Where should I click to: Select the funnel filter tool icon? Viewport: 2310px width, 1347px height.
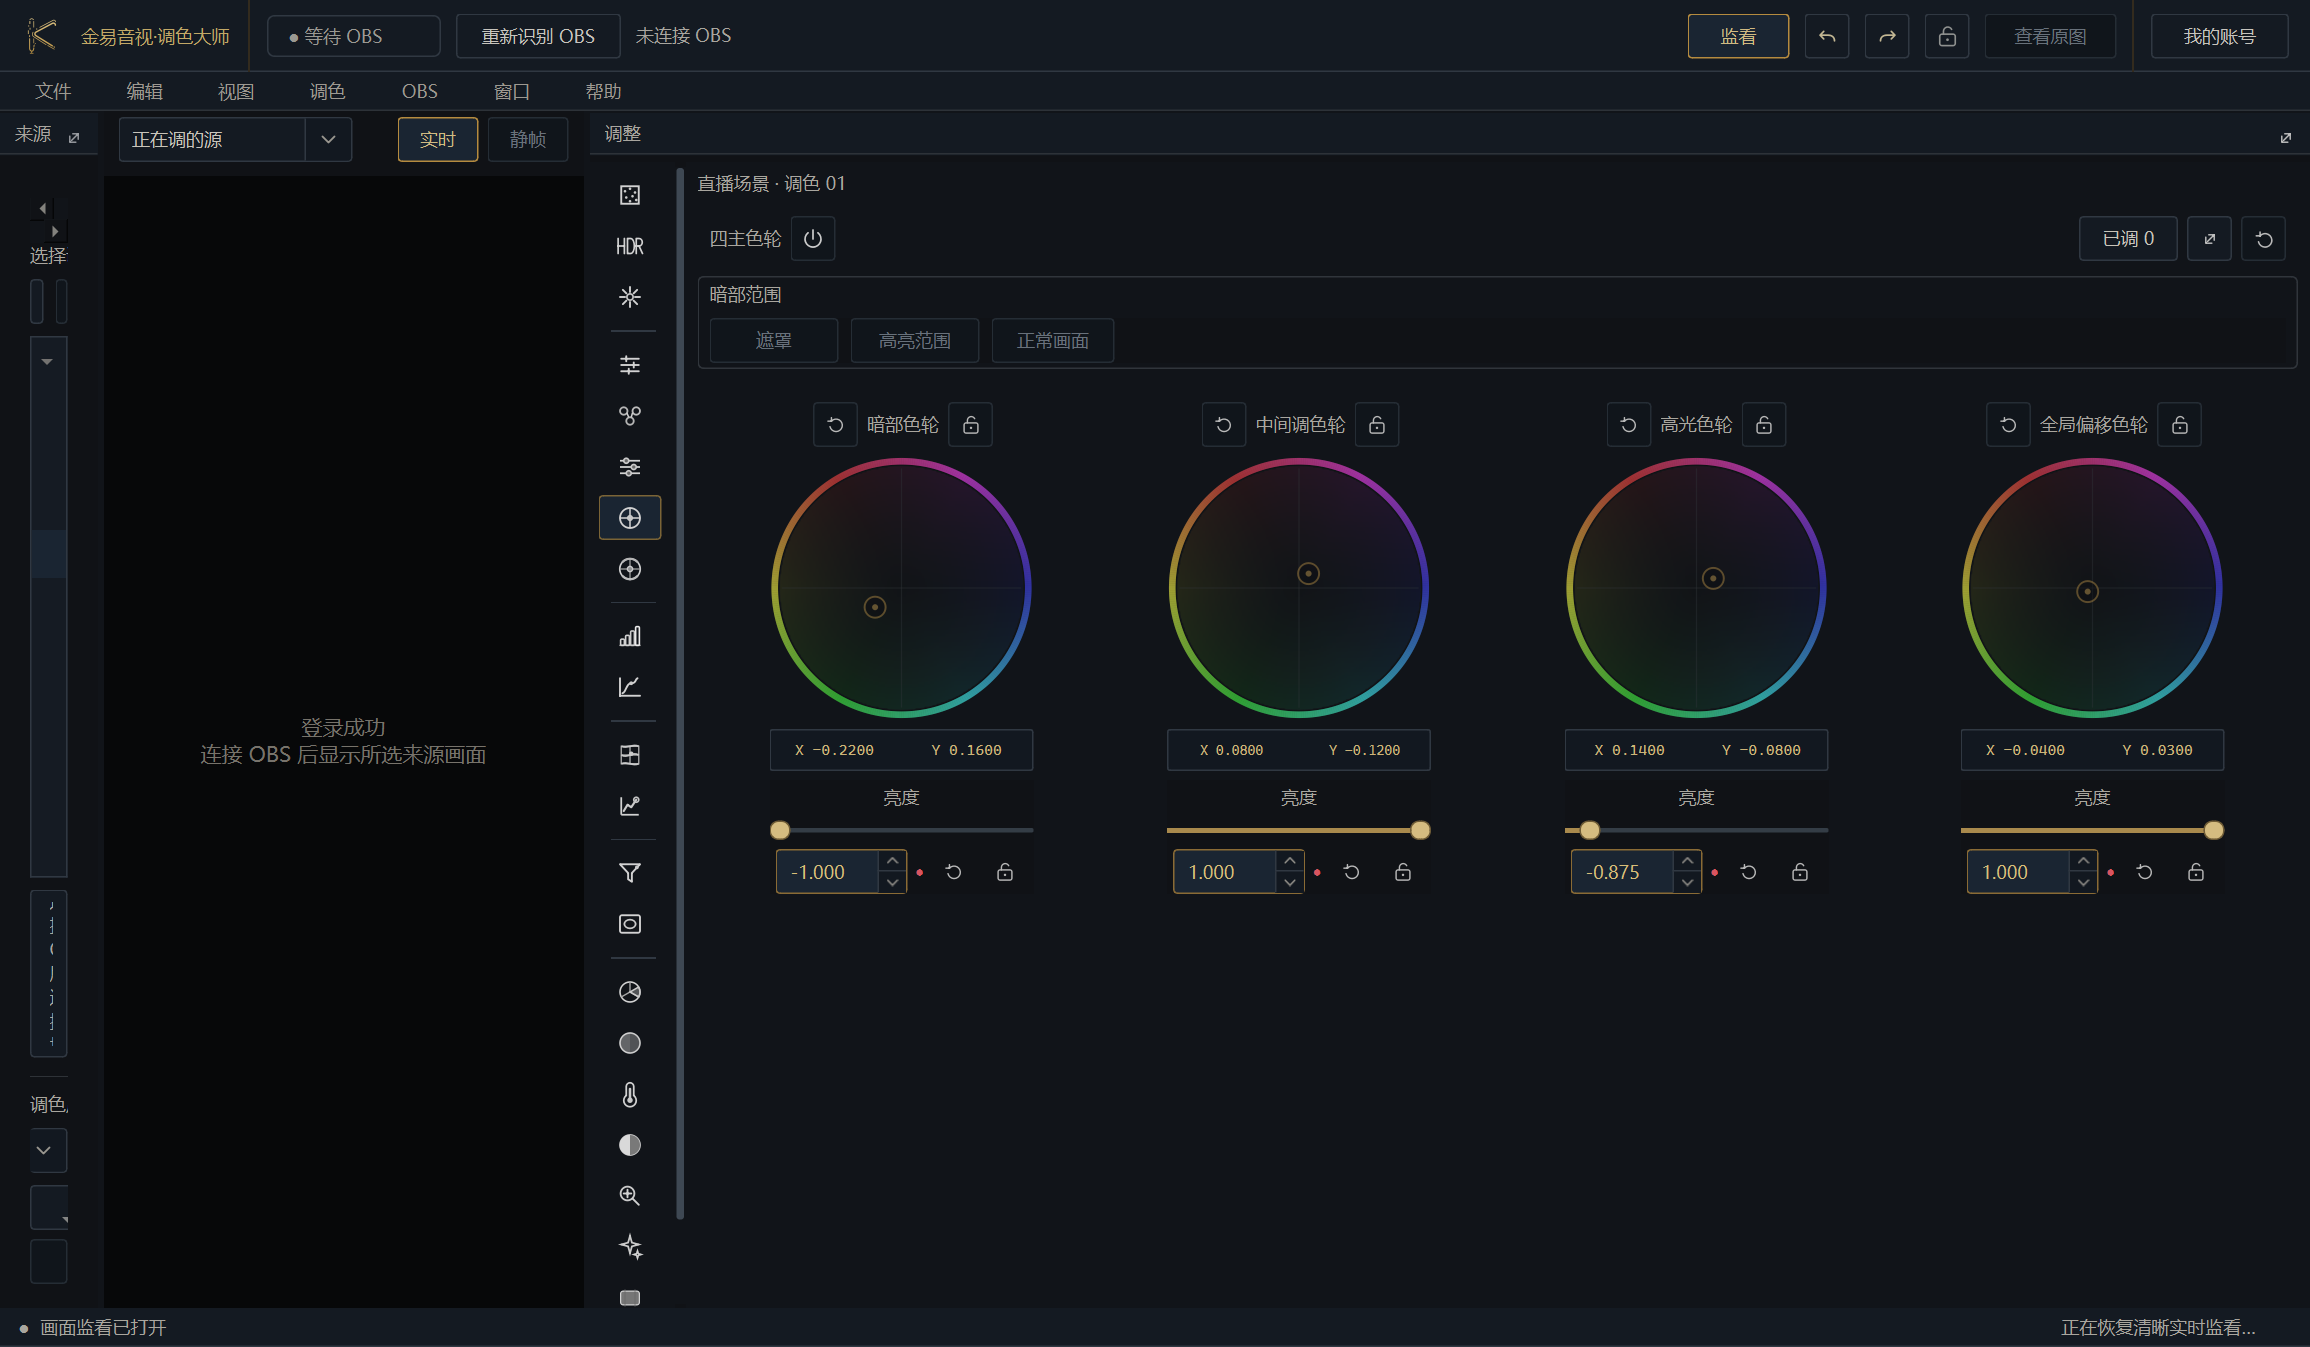point(630,873)
